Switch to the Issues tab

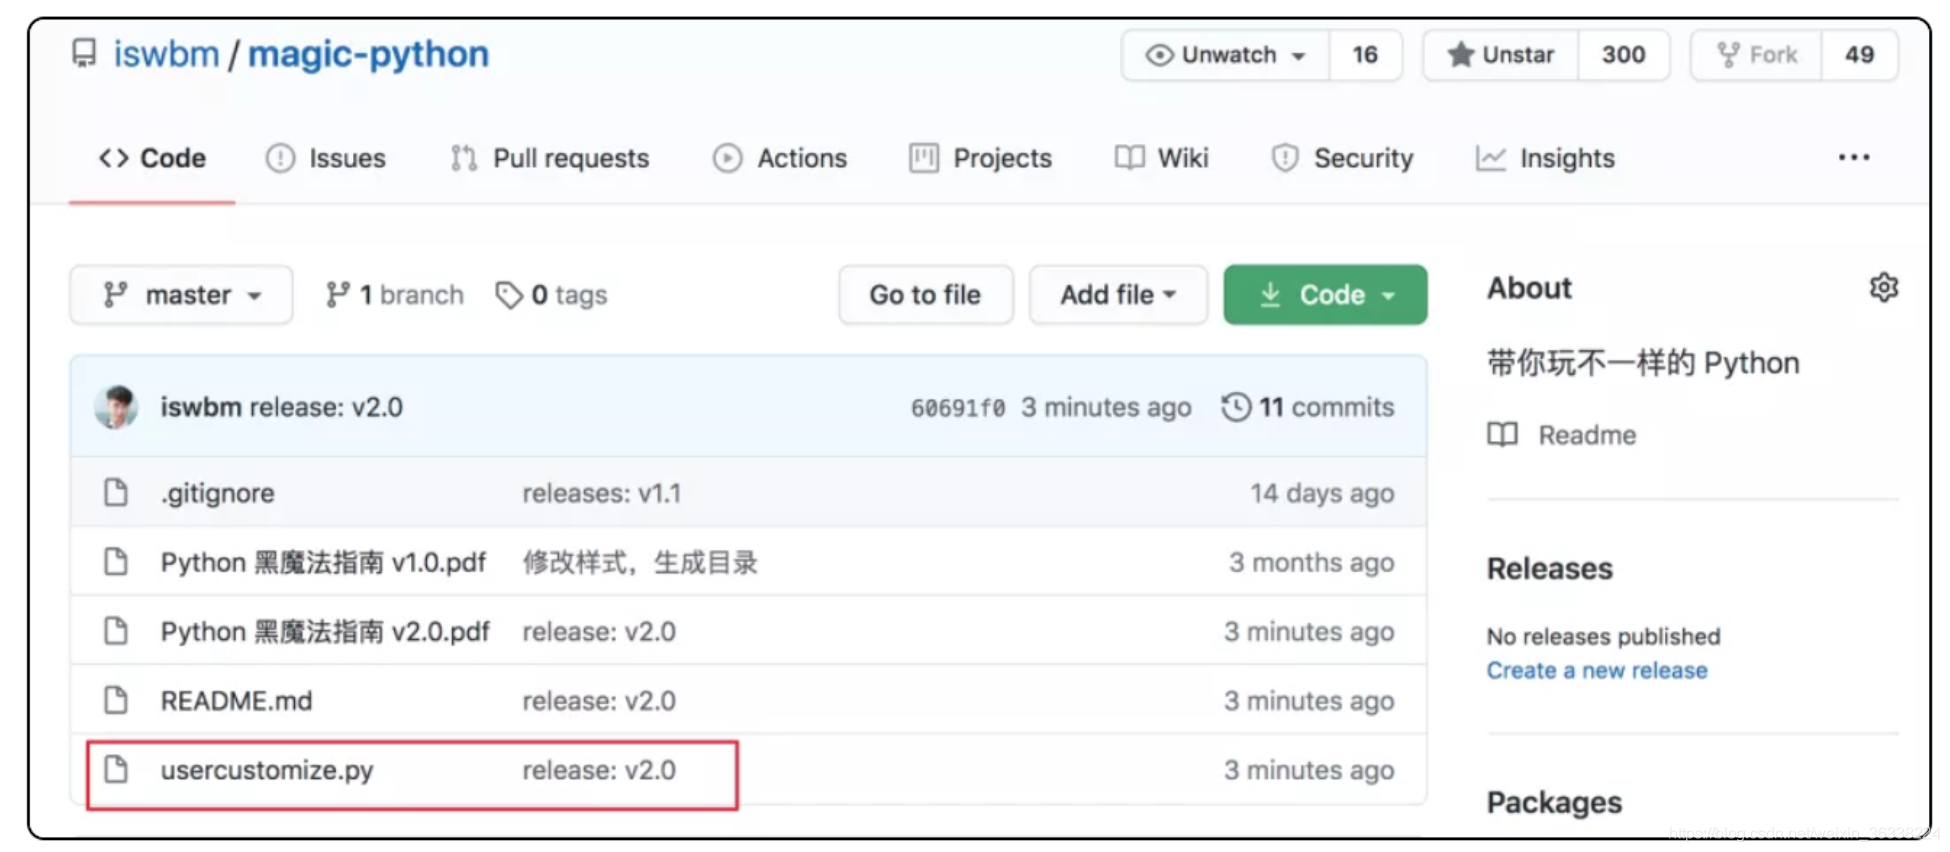325,158
